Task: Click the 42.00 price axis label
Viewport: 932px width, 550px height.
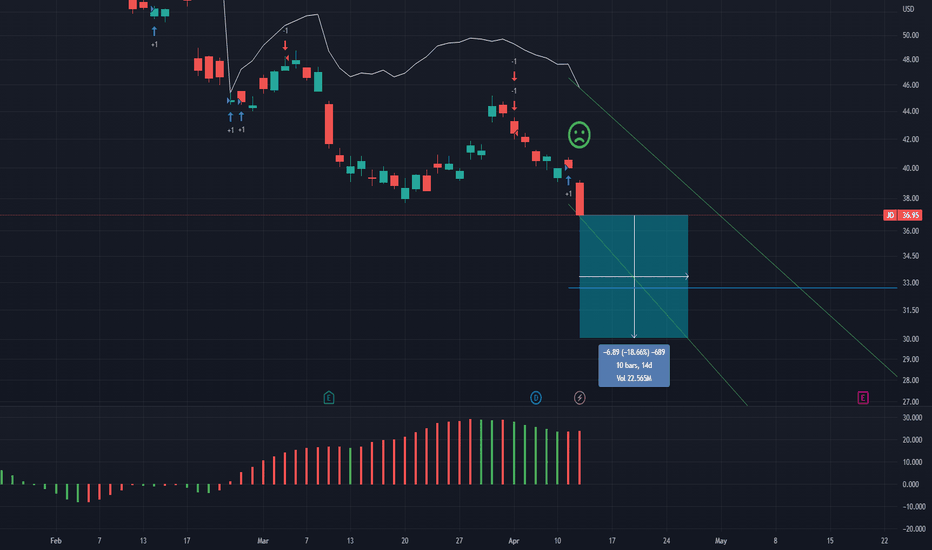Action: coord(910,140)
